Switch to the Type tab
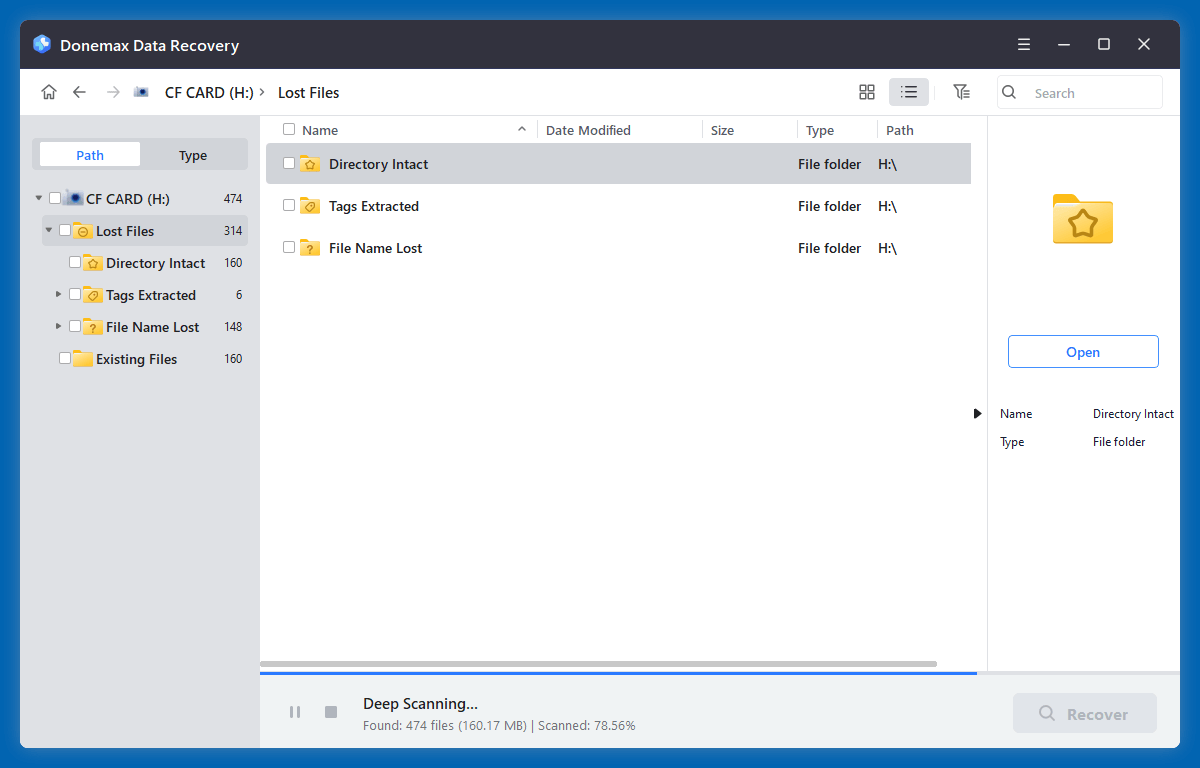 (192, 154)
